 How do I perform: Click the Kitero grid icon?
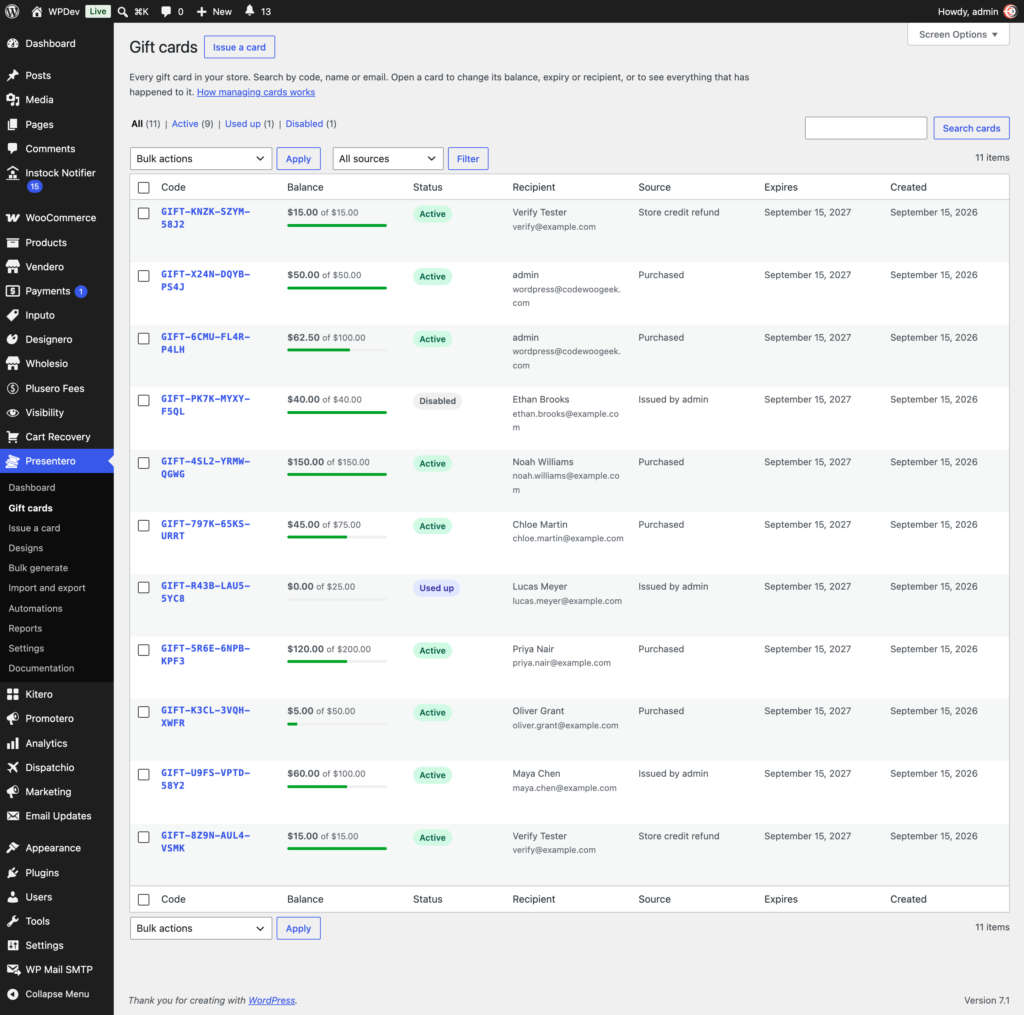(12, 694)
